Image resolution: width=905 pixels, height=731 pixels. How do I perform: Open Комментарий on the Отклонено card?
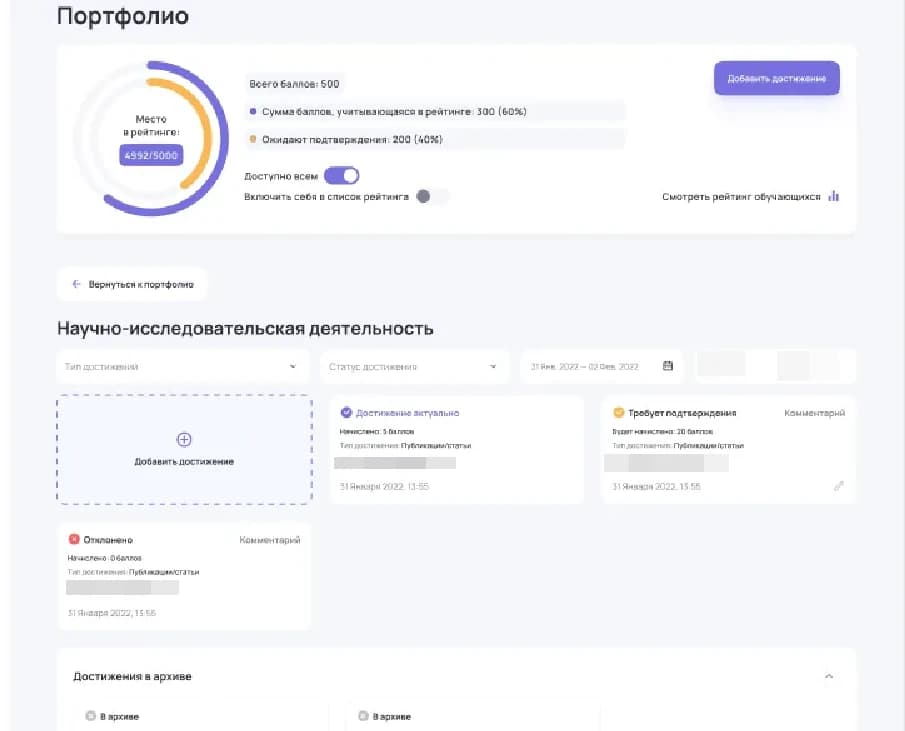269,540
